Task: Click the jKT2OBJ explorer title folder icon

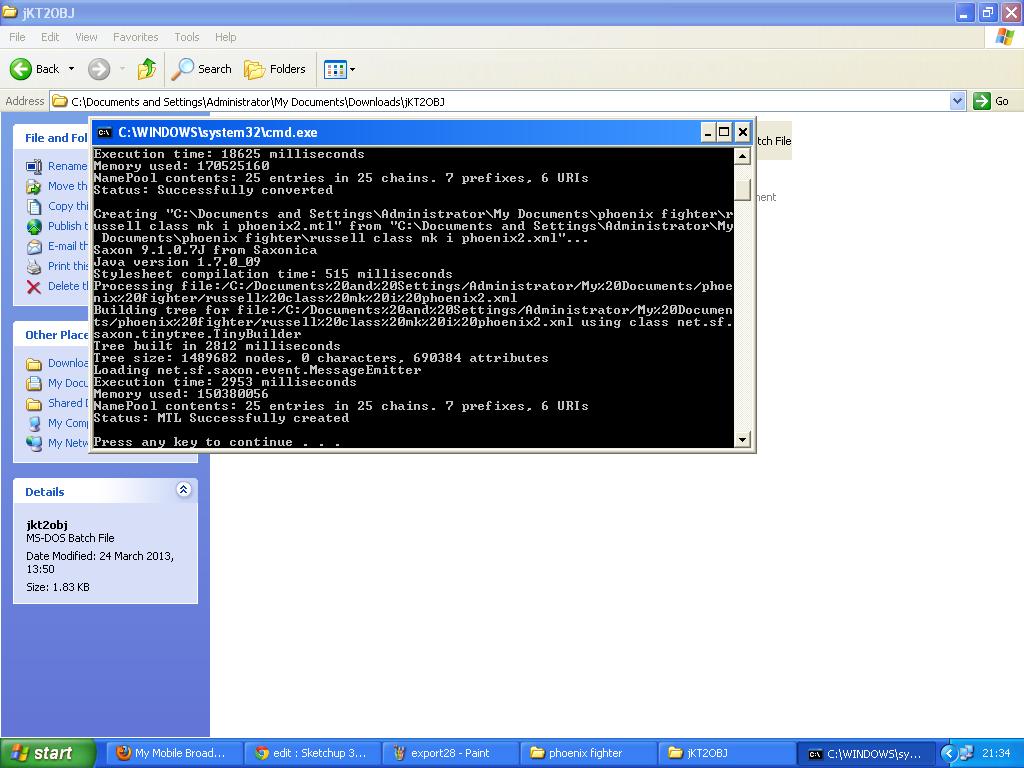Action: coord(9,12)
